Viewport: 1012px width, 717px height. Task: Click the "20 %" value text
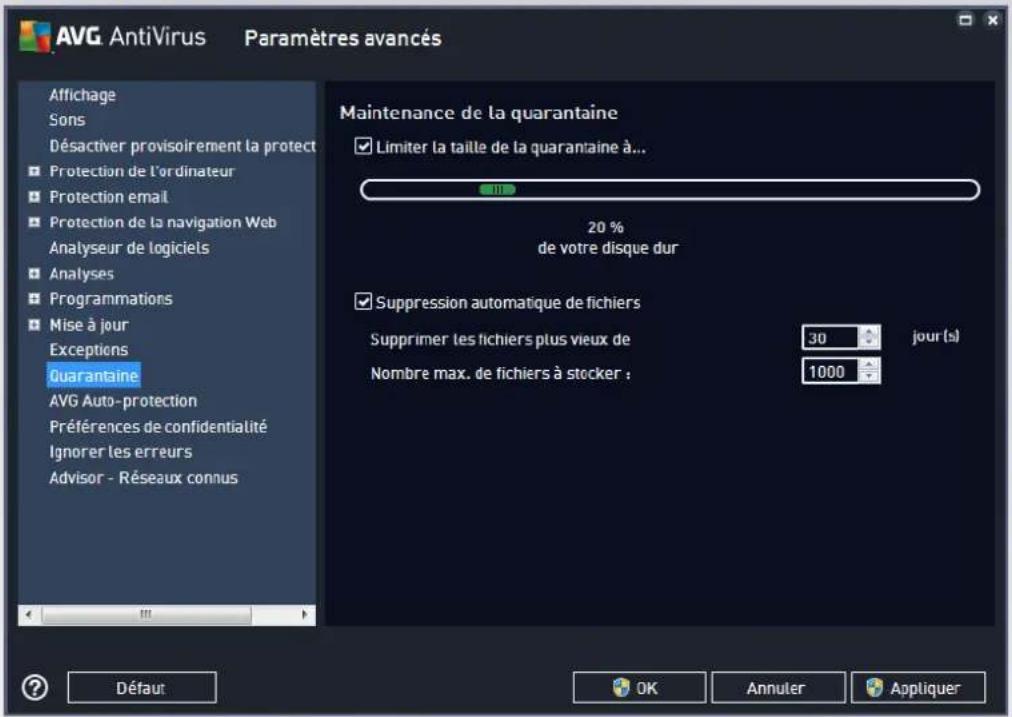pyautogui.click(x=605, y=227)
